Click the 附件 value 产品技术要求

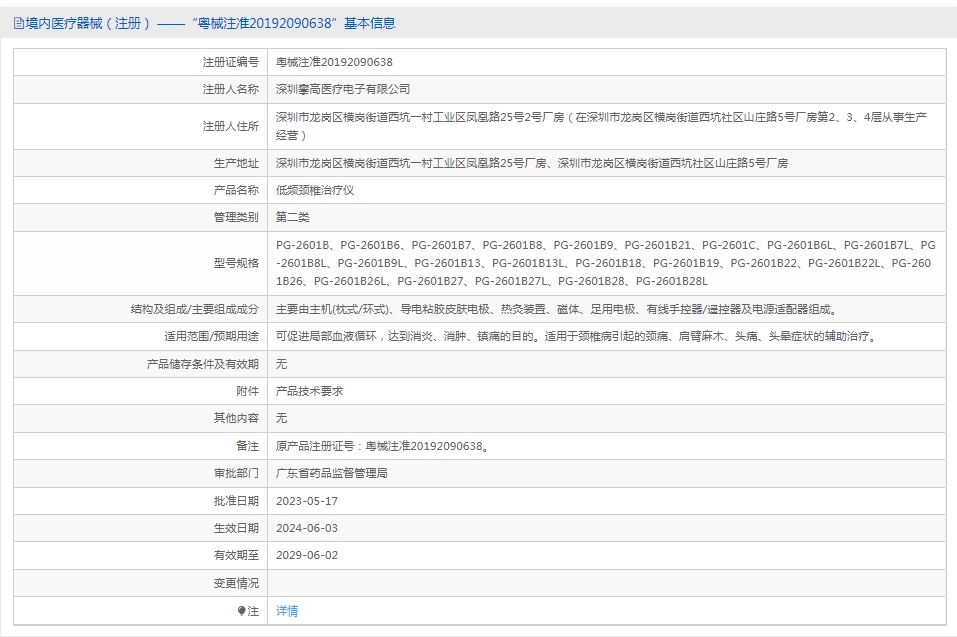pyautogui.click(x=309, y=391)
